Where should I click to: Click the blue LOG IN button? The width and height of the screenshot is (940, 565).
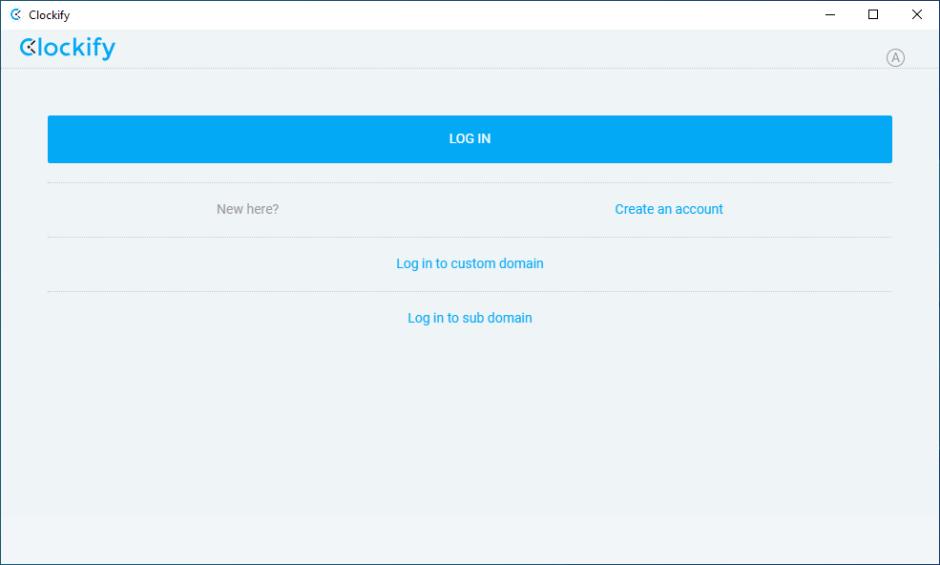click(469, 139)
